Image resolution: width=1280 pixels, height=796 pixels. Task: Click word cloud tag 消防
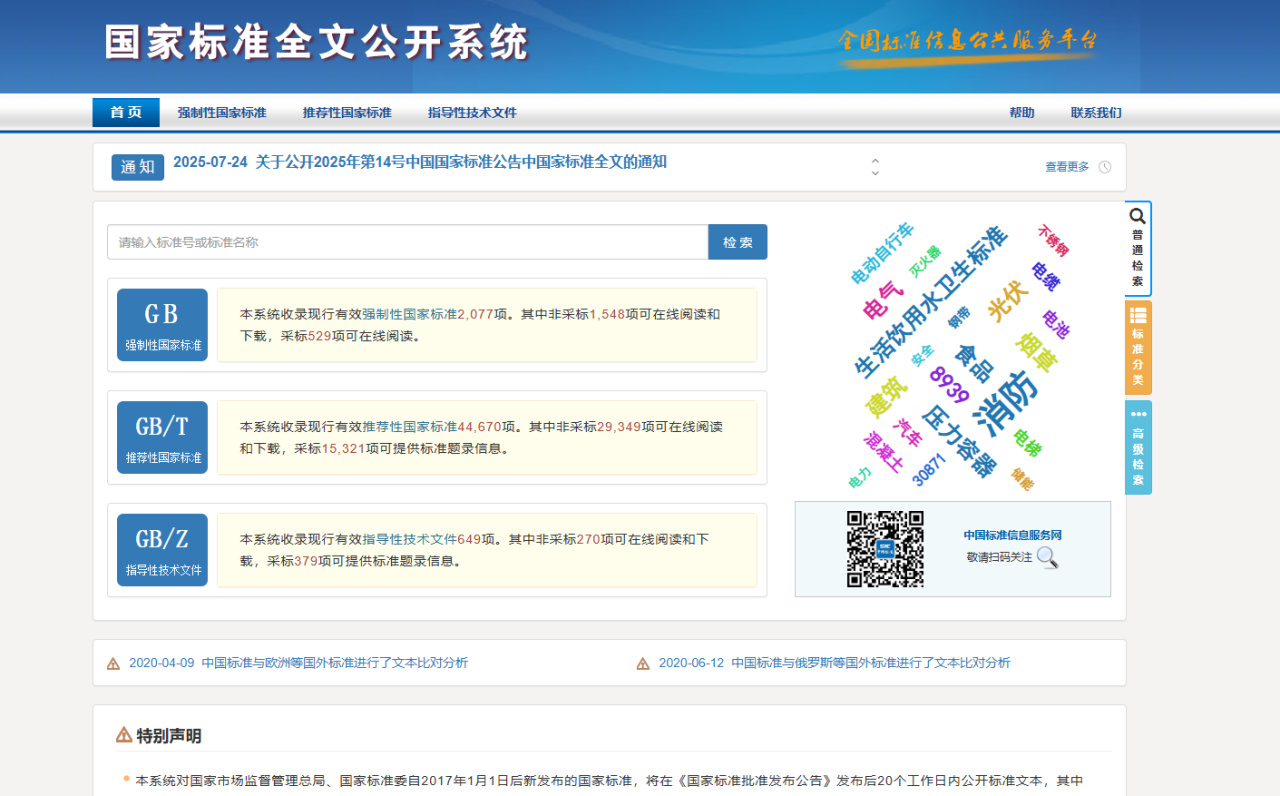(1005, 403)
